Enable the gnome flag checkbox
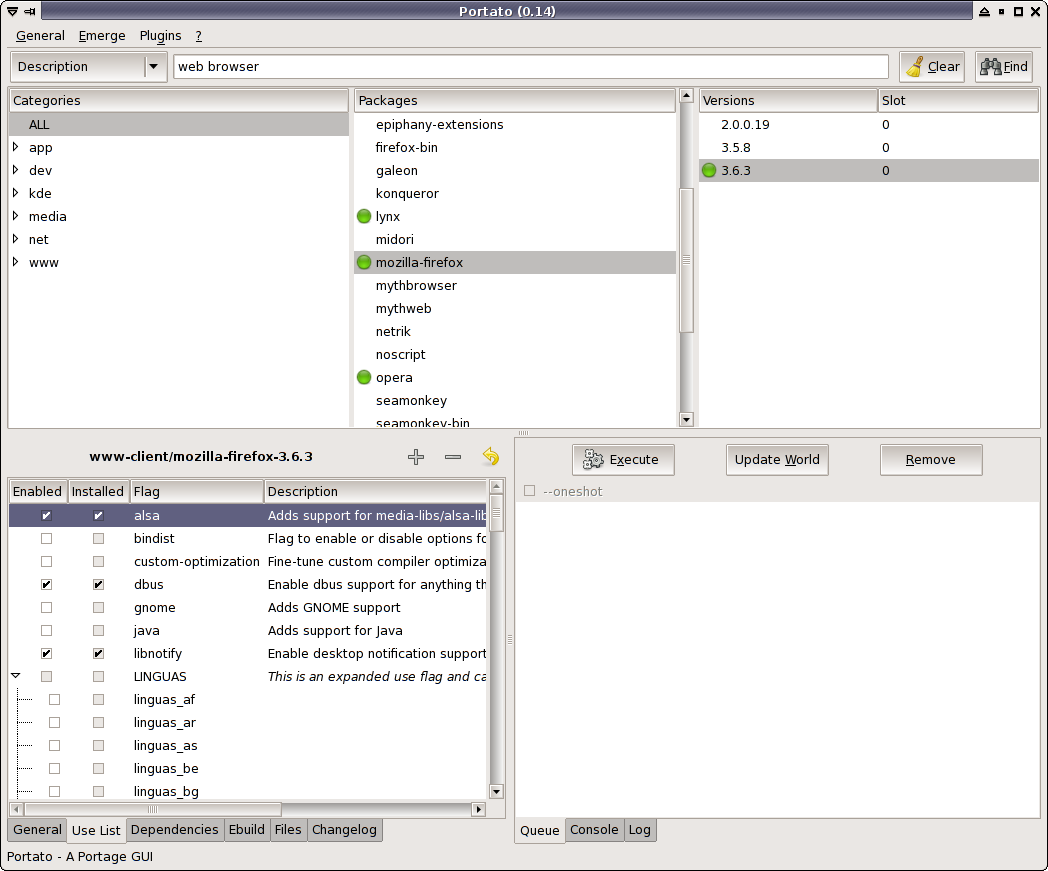 coord(46,608)
